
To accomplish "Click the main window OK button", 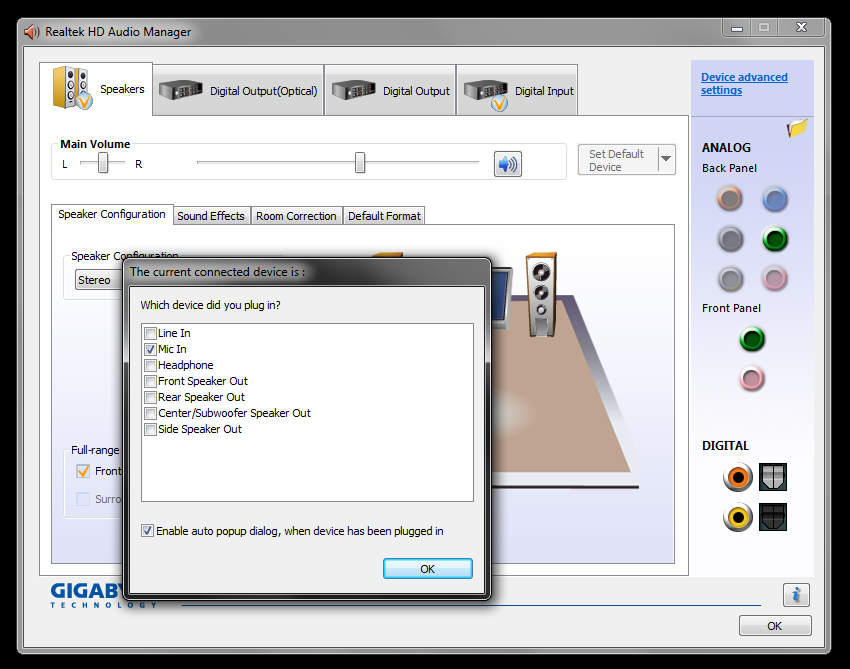I will click(x=775, y=626).
